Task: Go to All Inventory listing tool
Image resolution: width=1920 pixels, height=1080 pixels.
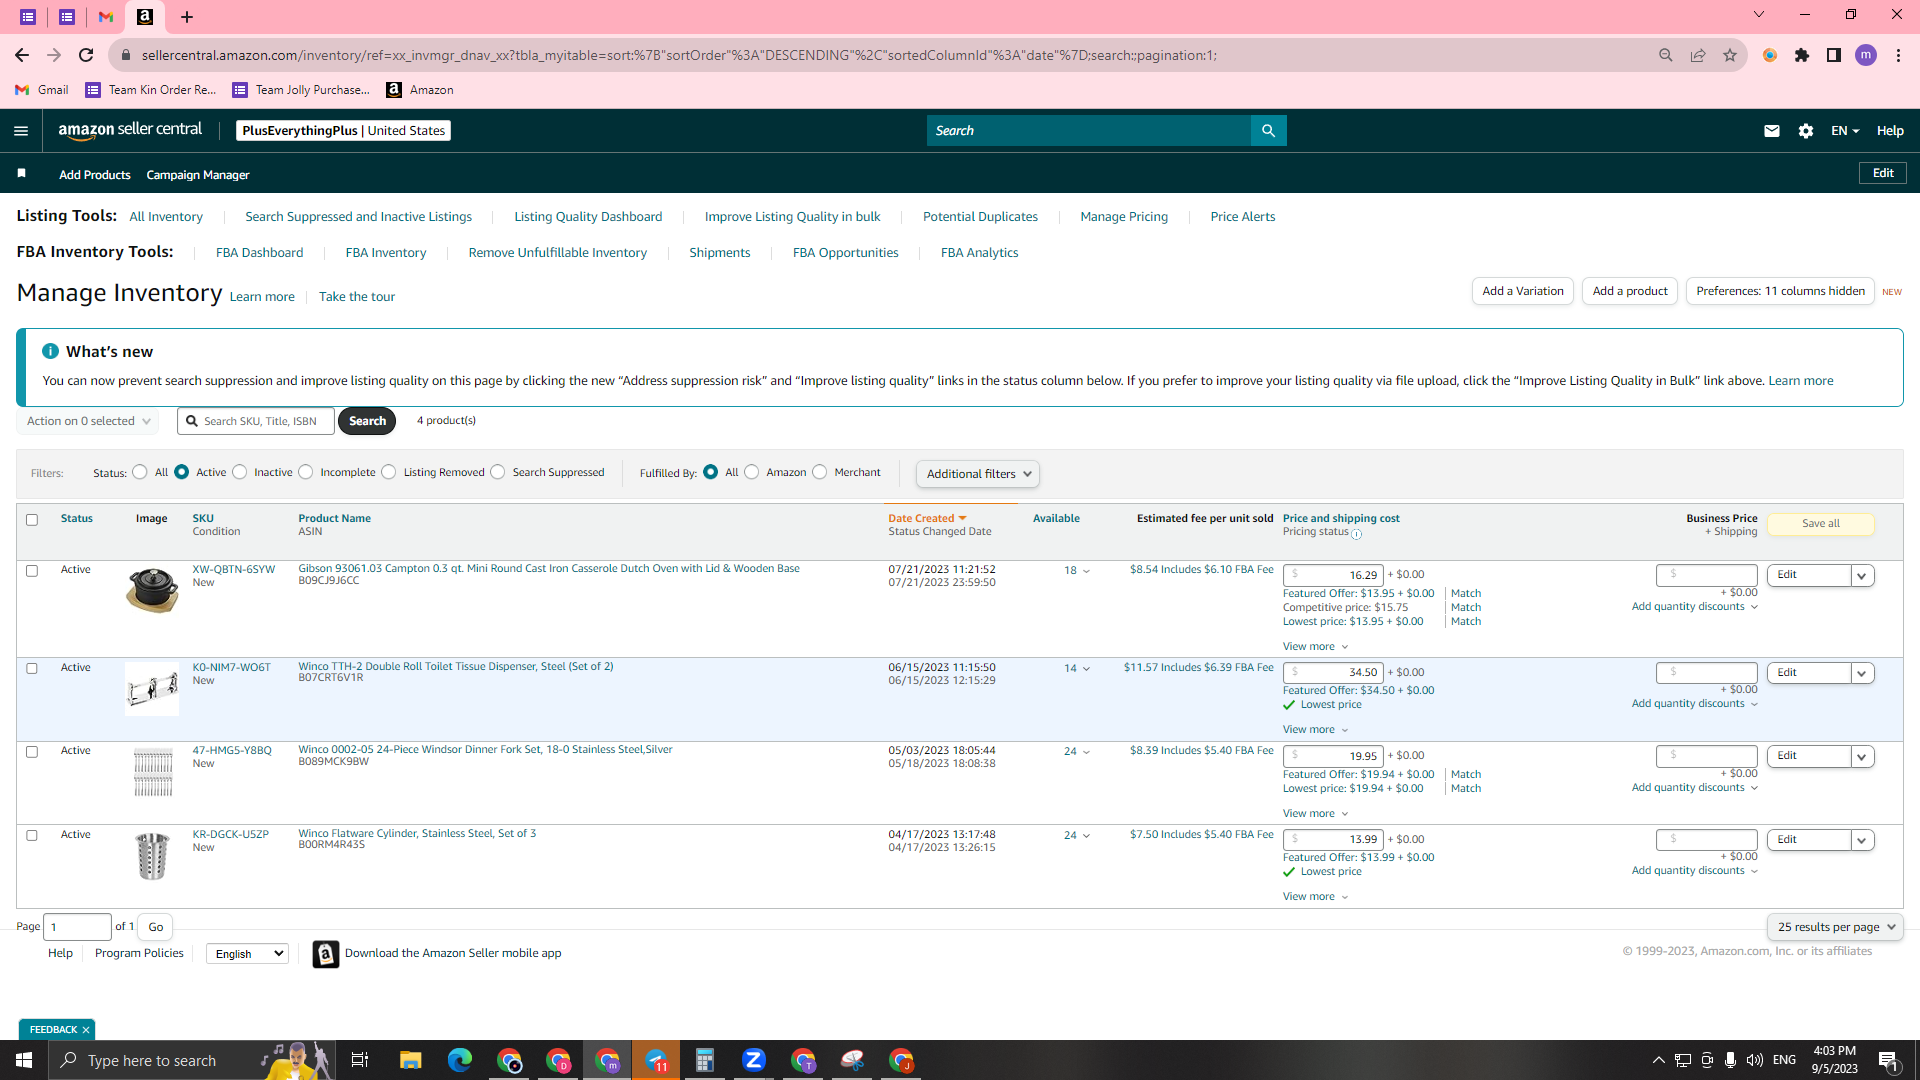Action: pos(166,217)
